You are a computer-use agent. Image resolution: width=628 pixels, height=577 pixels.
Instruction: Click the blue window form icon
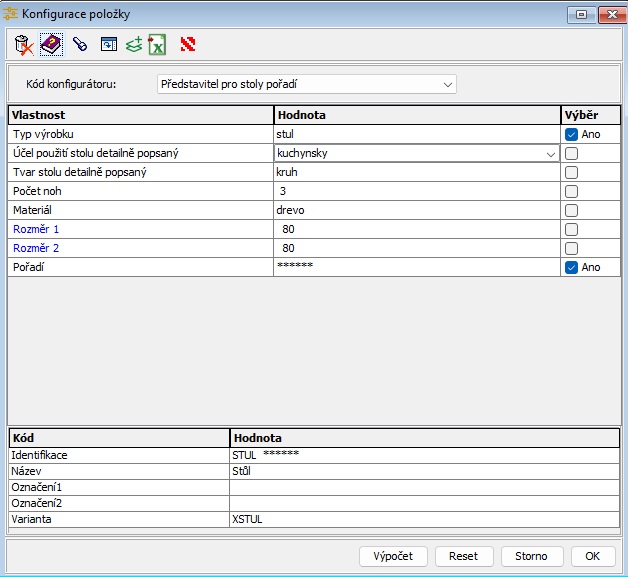[x=108, y=44]
